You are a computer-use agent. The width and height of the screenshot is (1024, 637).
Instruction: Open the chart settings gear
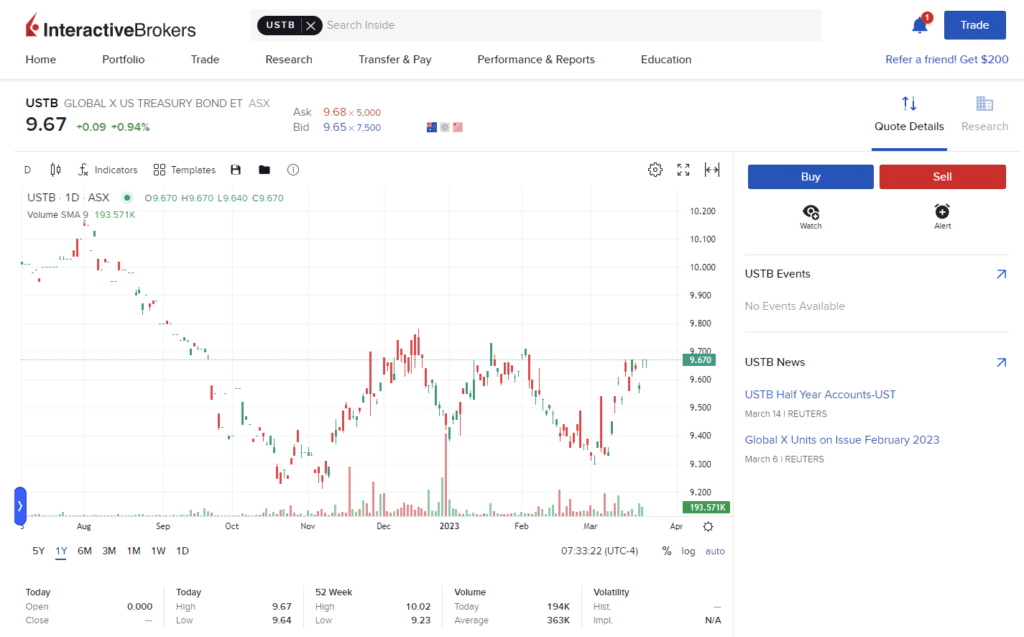(655, 169)
